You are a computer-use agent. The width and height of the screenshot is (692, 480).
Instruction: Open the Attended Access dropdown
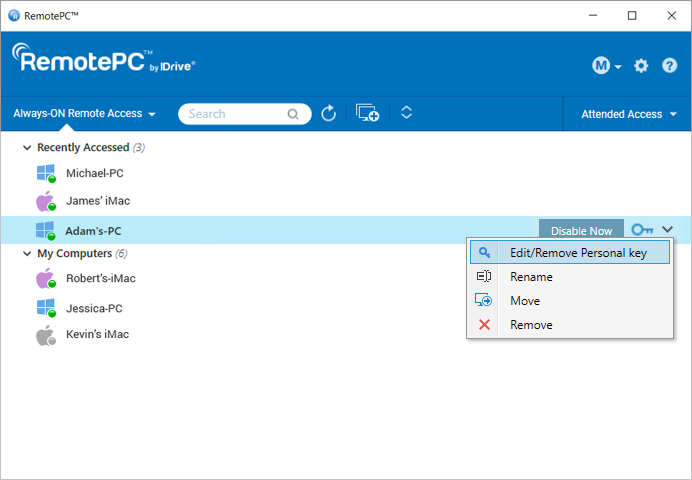pos(629,114)
